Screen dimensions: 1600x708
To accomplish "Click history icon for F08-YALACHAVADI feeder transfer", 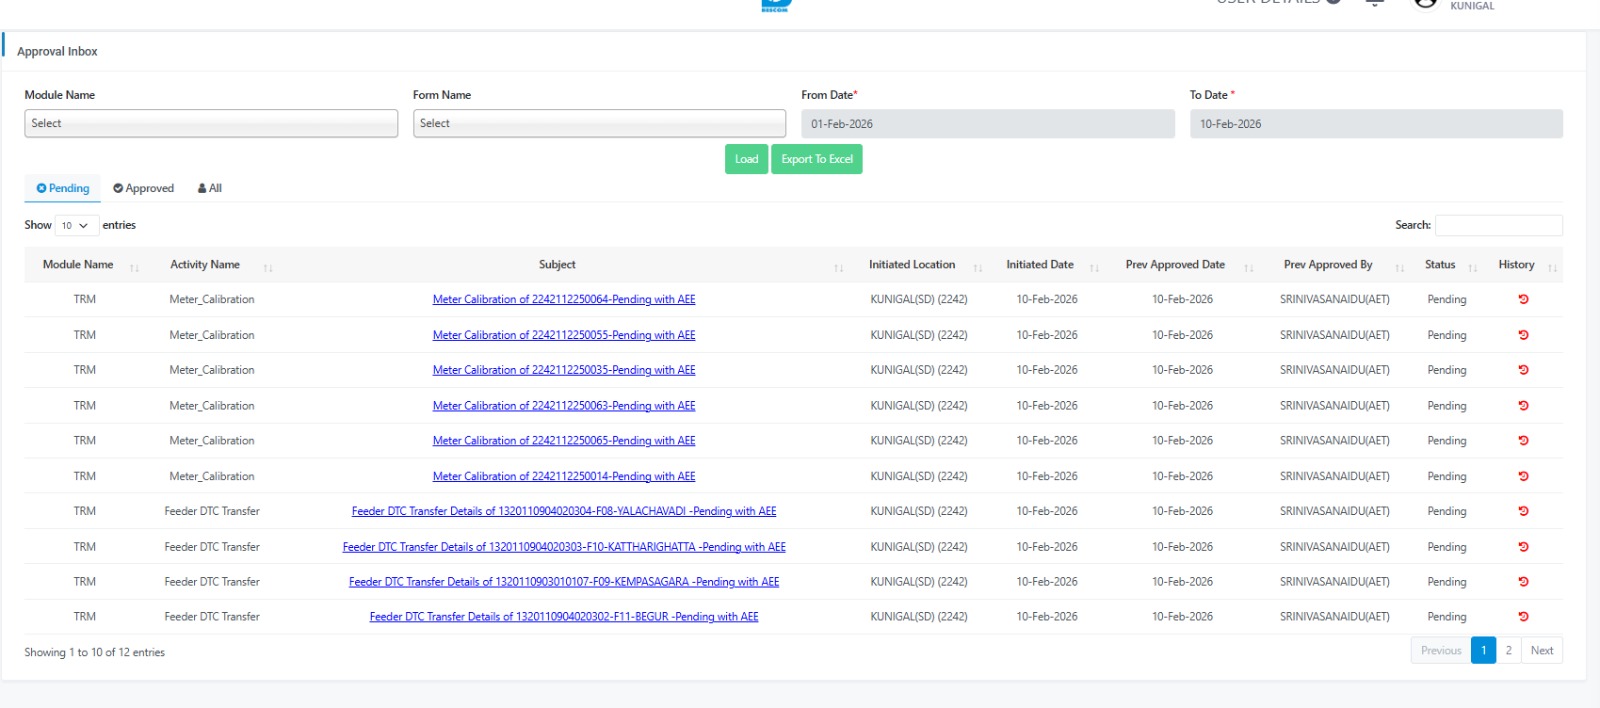I will pyautogui.click(x=1523, y=511).
